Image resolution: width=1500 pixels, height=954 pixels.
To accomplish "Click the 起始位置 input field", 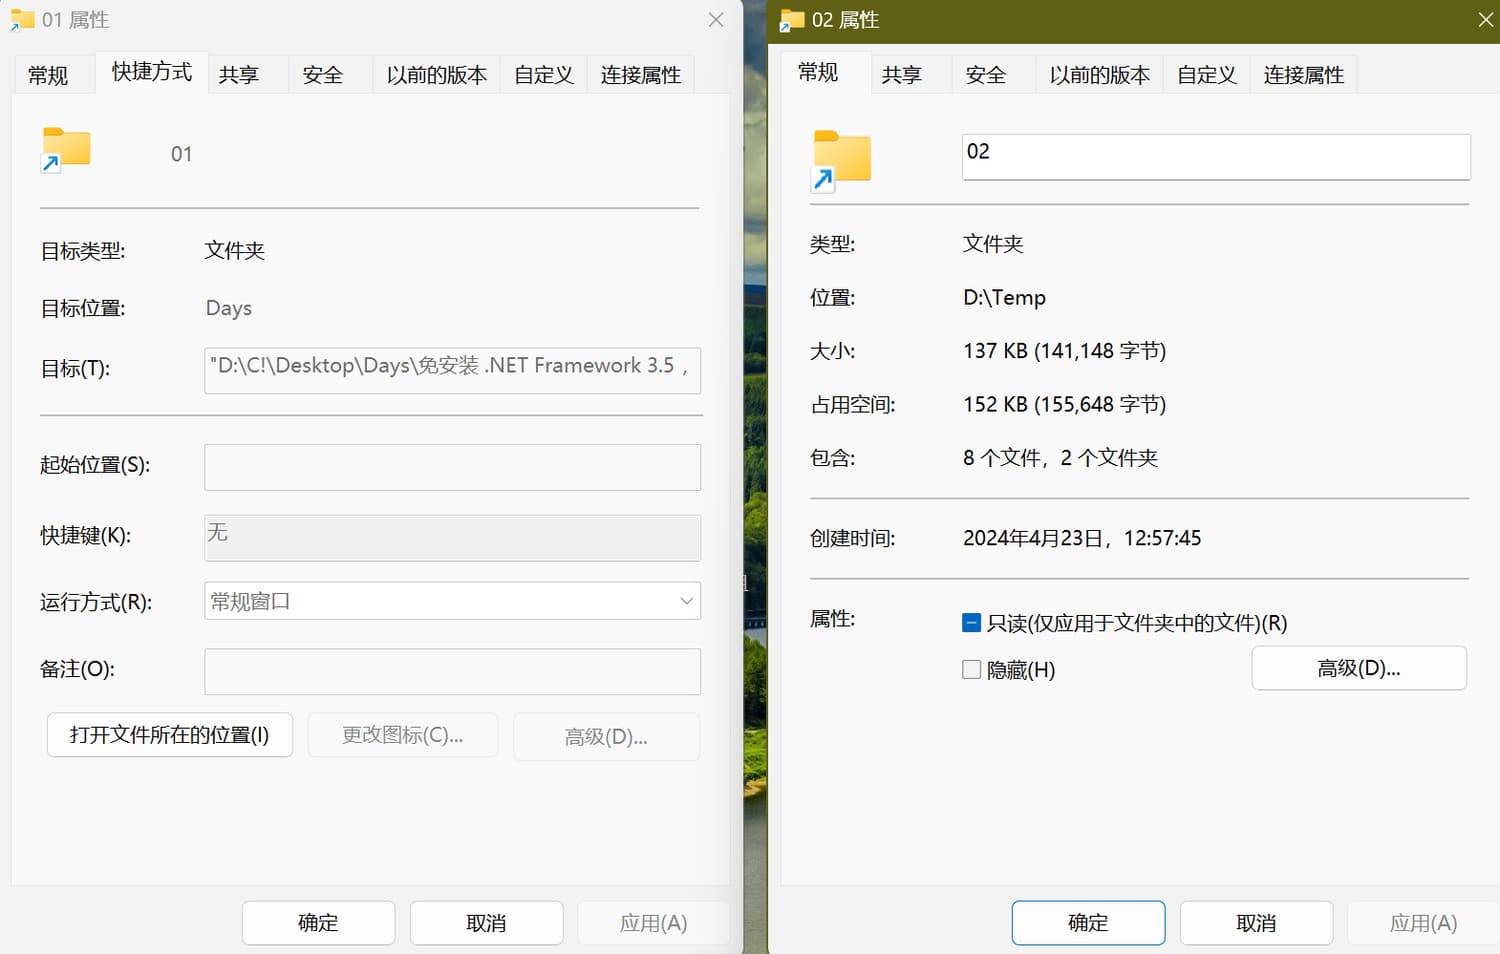I will coord(452,467).
